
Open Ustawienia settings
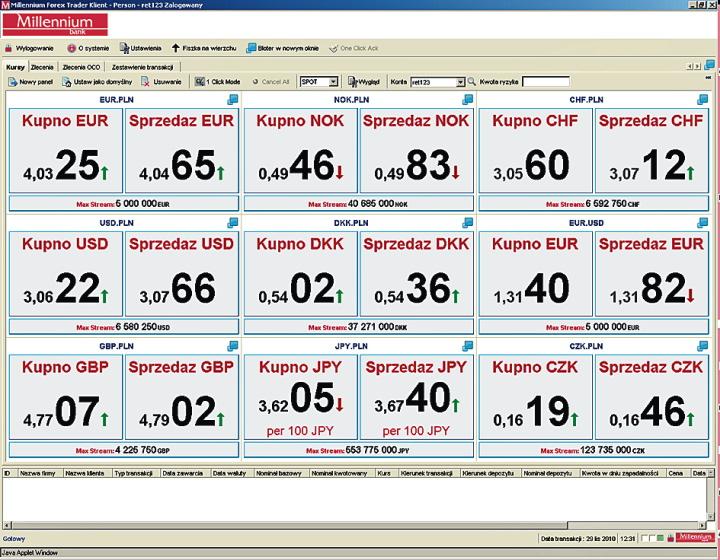click(x=124, y=47)
